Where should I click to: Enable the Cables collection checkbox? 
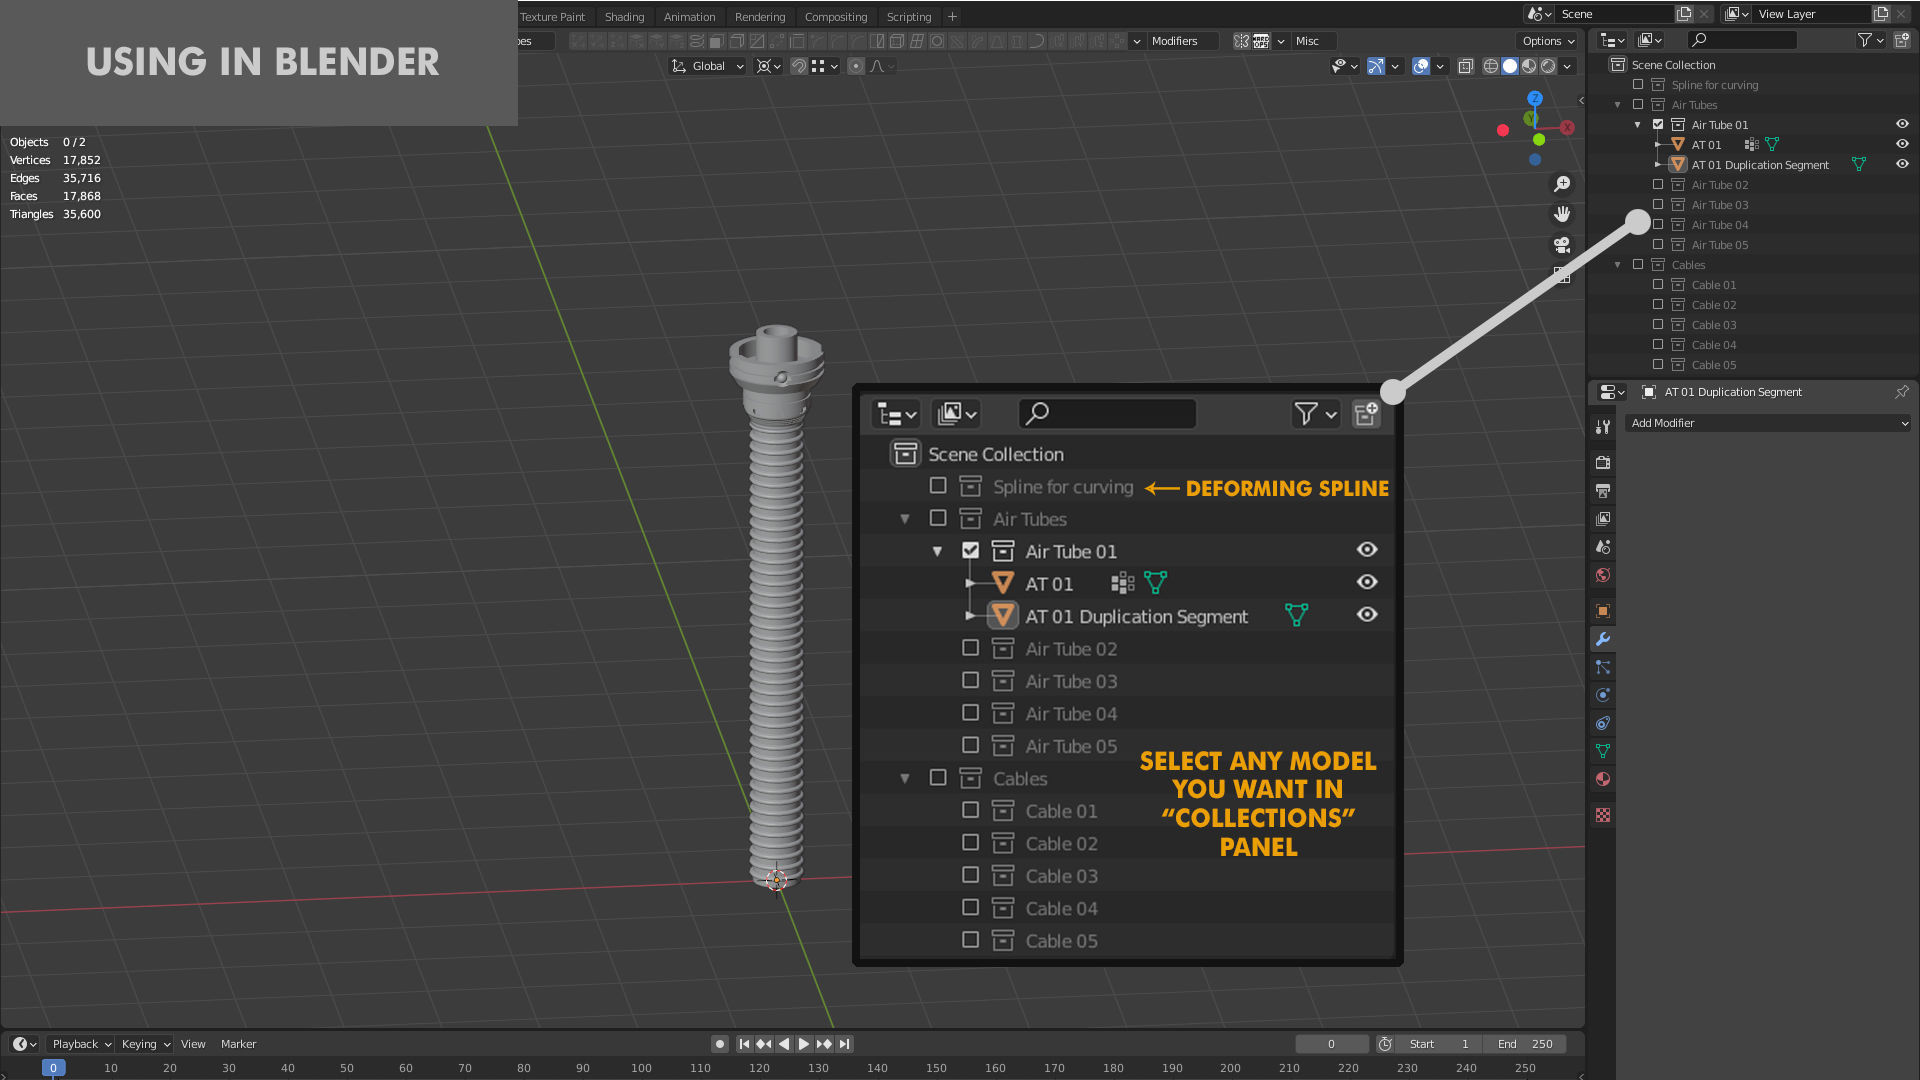pos(1638,265)
